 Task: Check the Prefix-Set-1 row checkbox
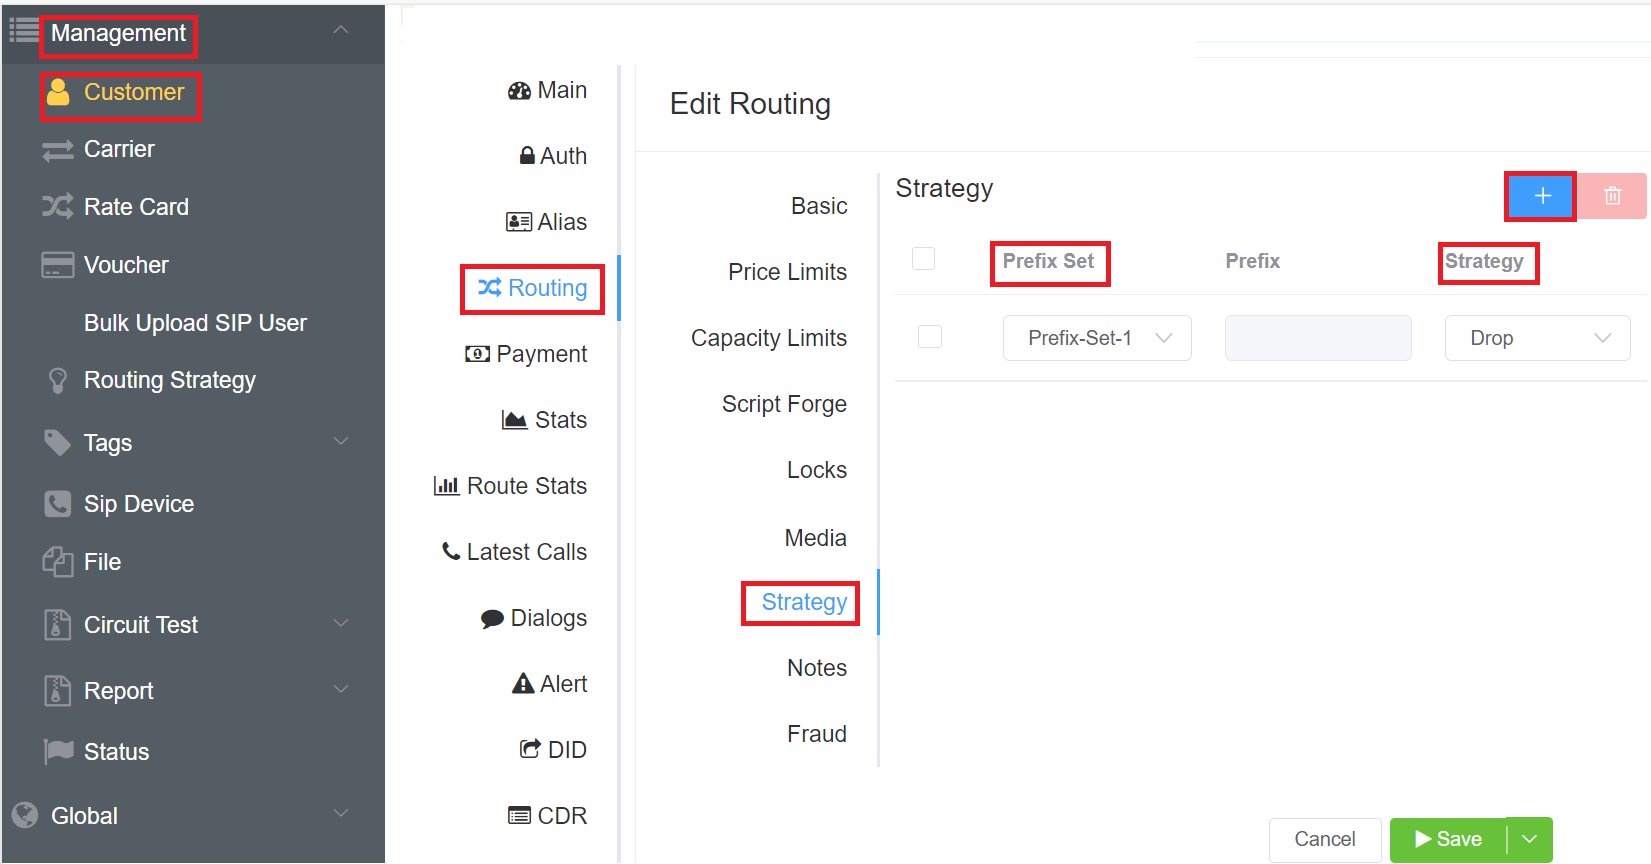(x=930, y=337)
